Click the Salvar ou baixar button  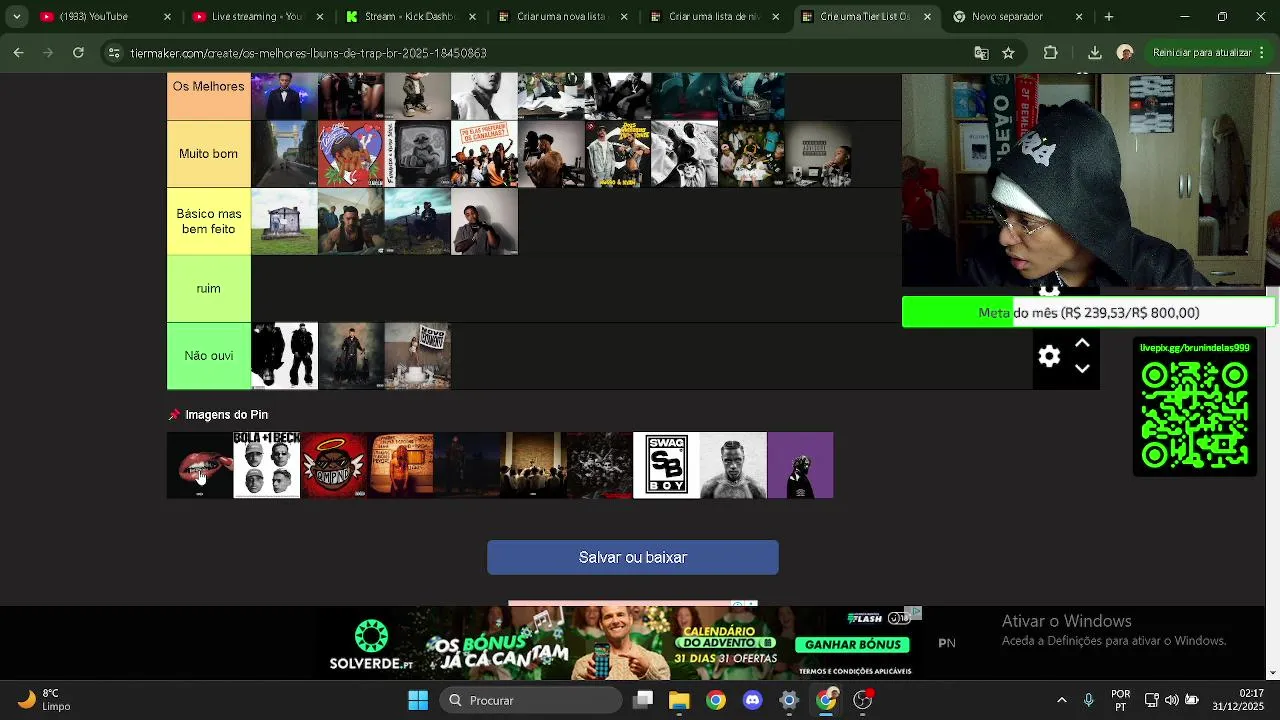point(632,557)
